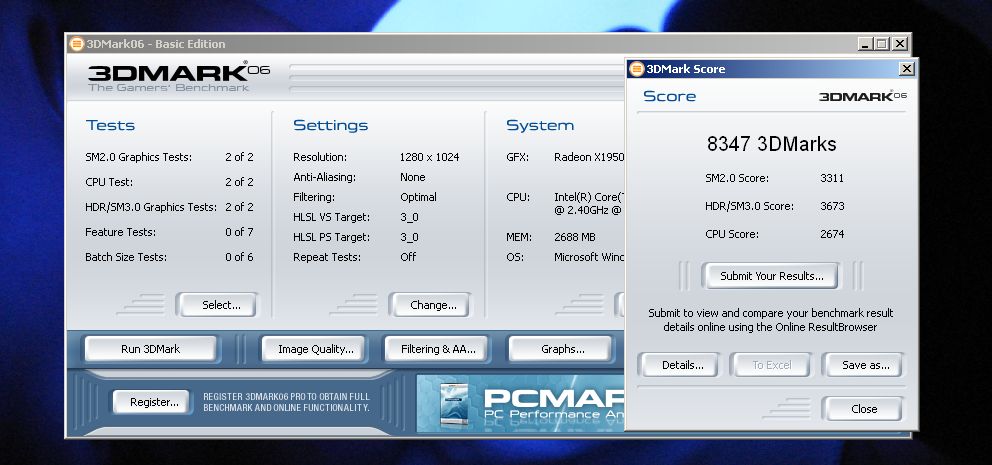This screenshot has width=992, height=465.
Task: Start the benchmark with Run 3DMark
Action: click(x=151, y=349)
